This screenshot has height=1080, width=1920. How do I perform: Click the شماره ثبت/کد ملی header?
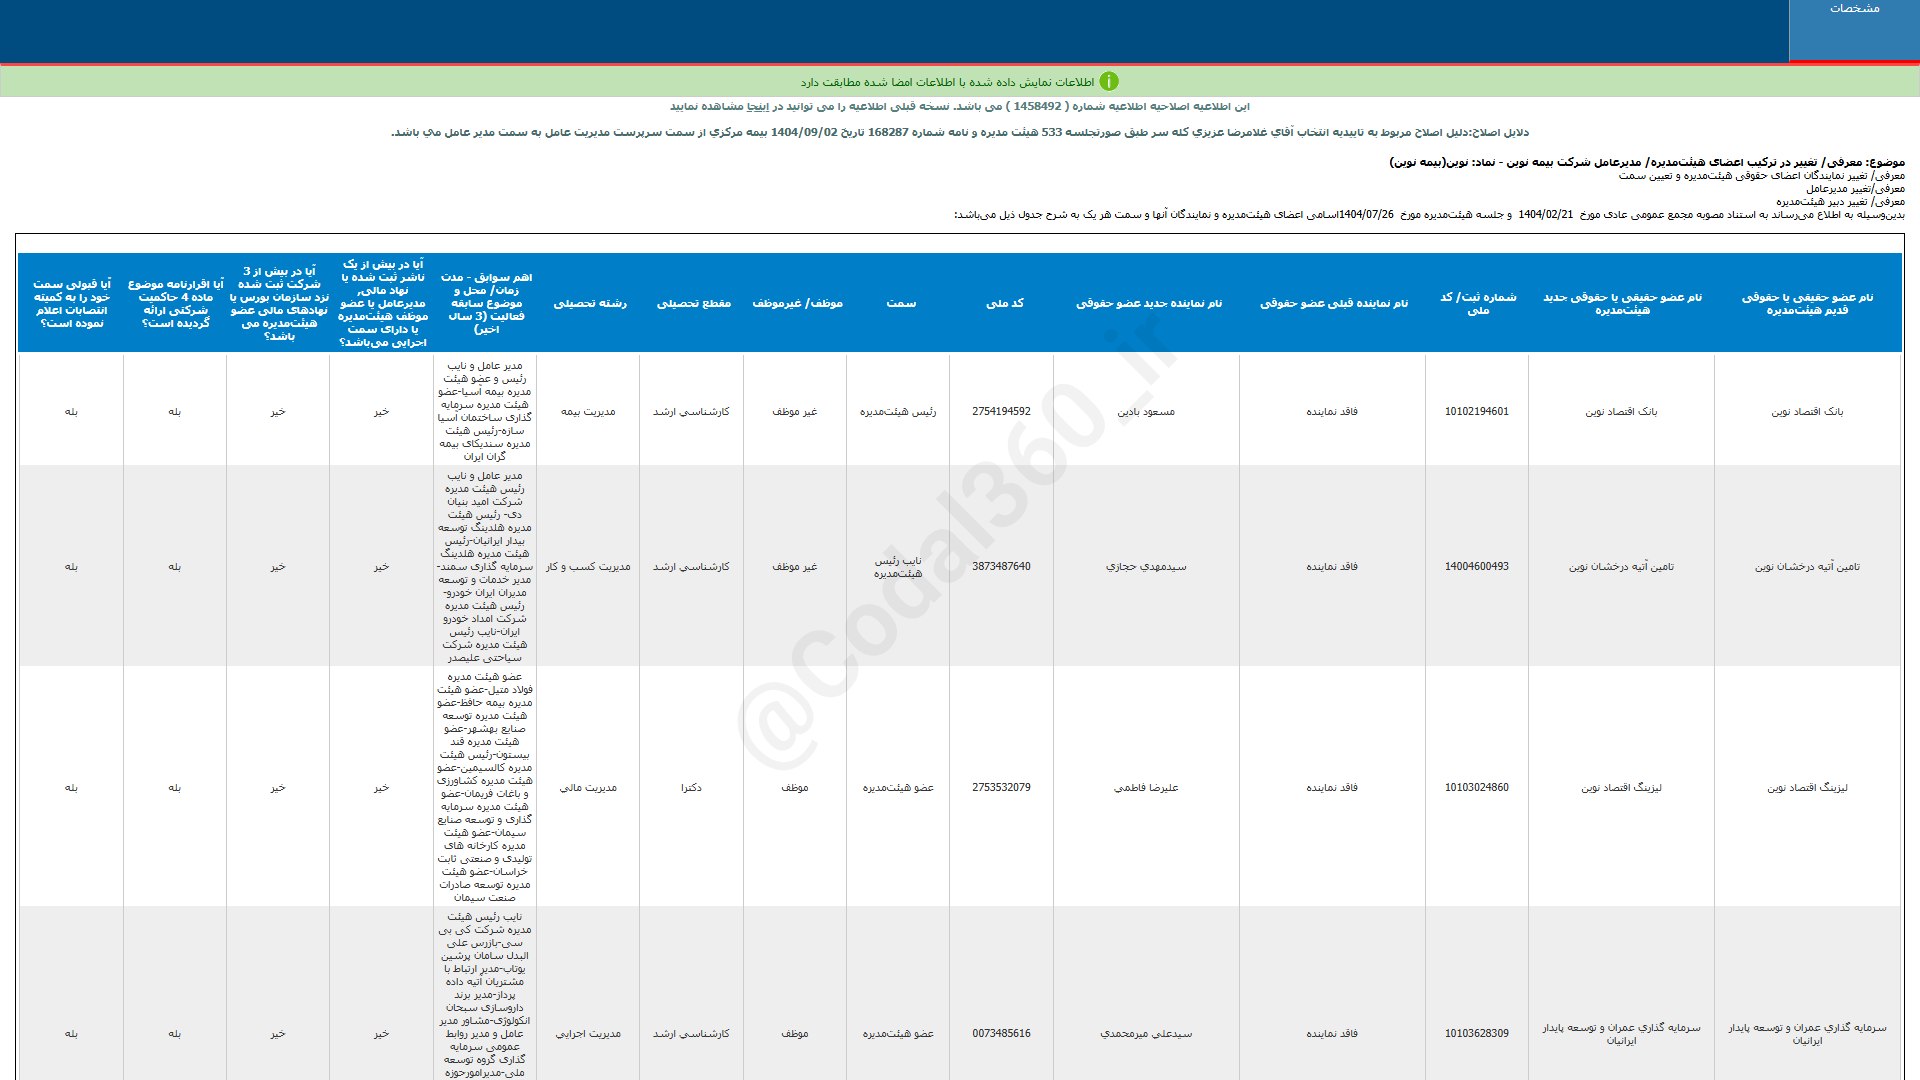point(1477,303)
